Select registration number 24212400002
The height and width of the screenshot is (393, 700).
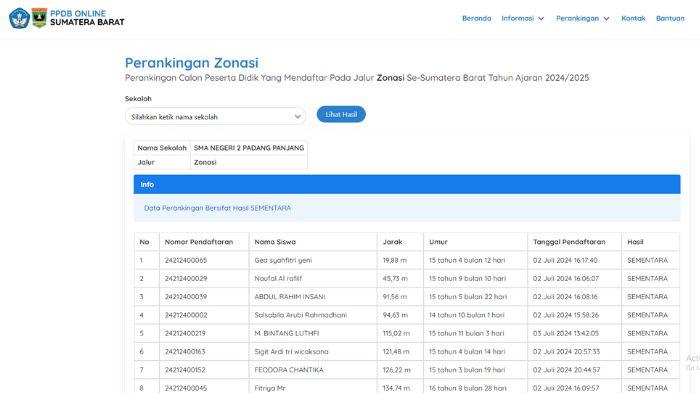click(186, 315)
